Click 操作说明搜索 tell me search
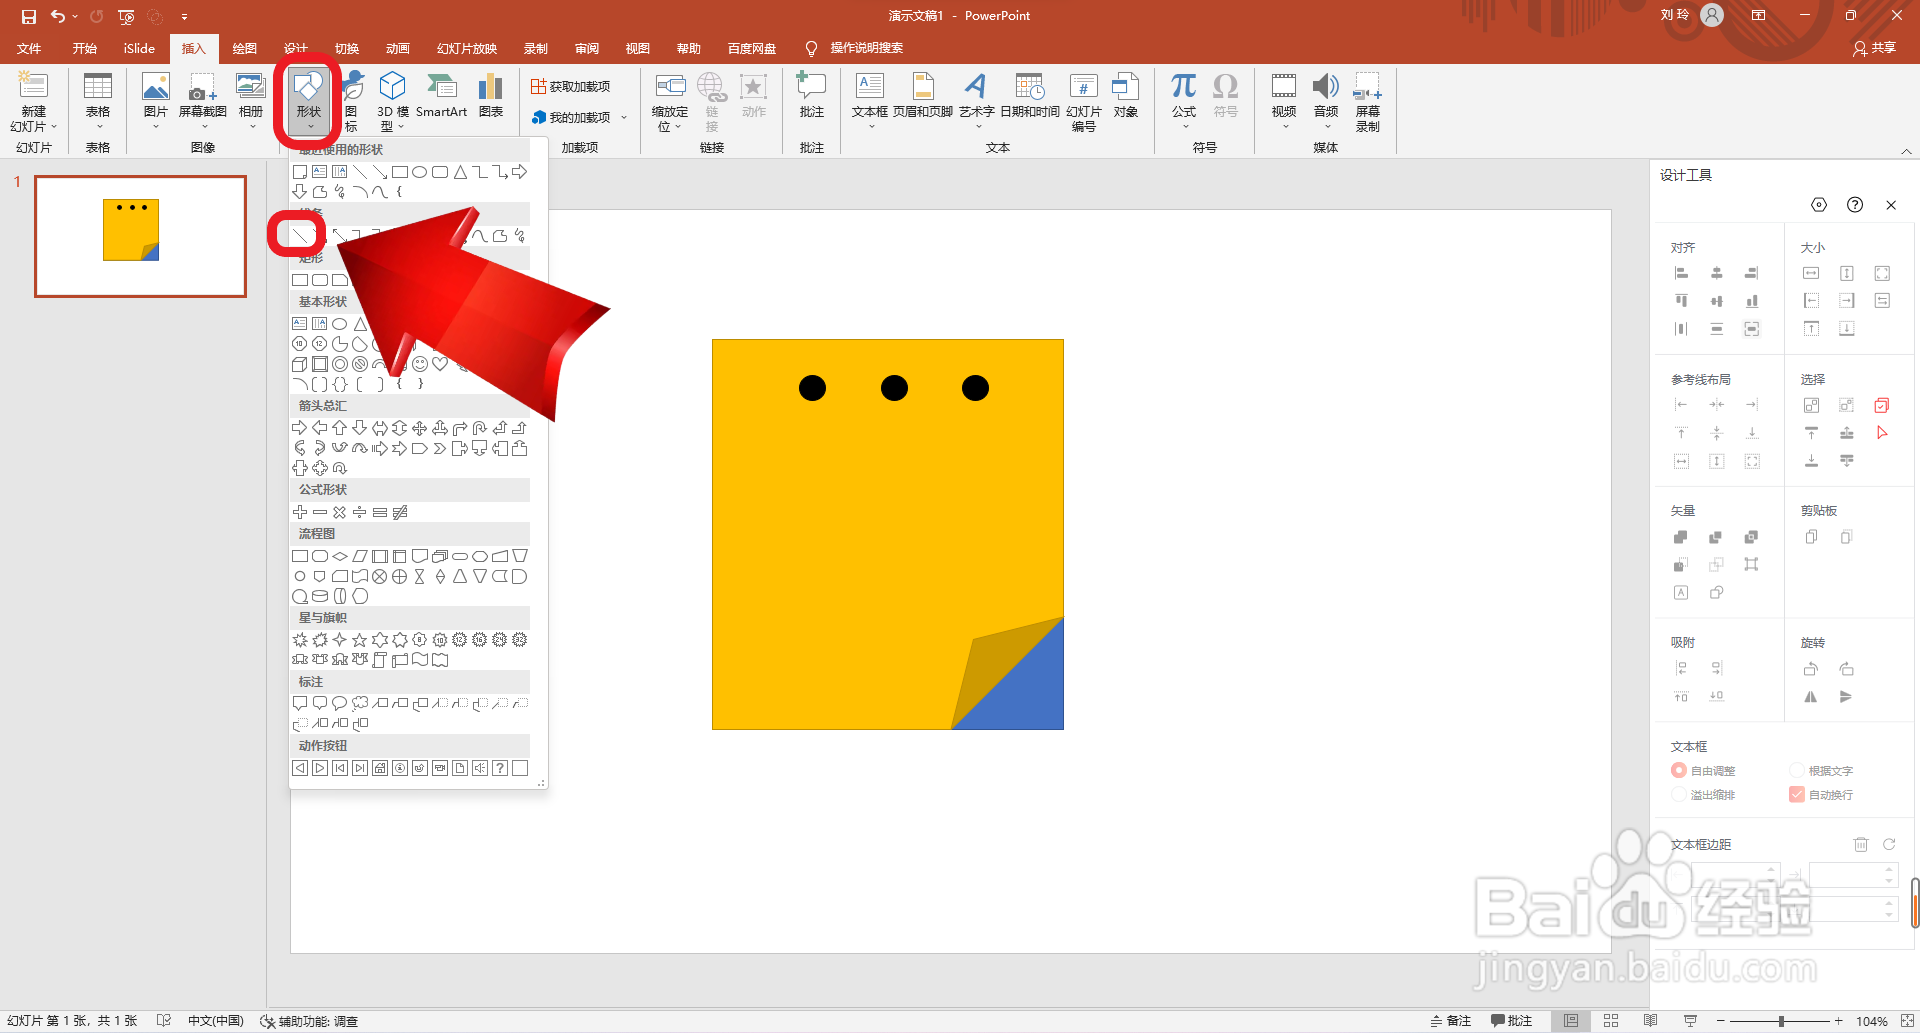 click(x=866, y=48)
